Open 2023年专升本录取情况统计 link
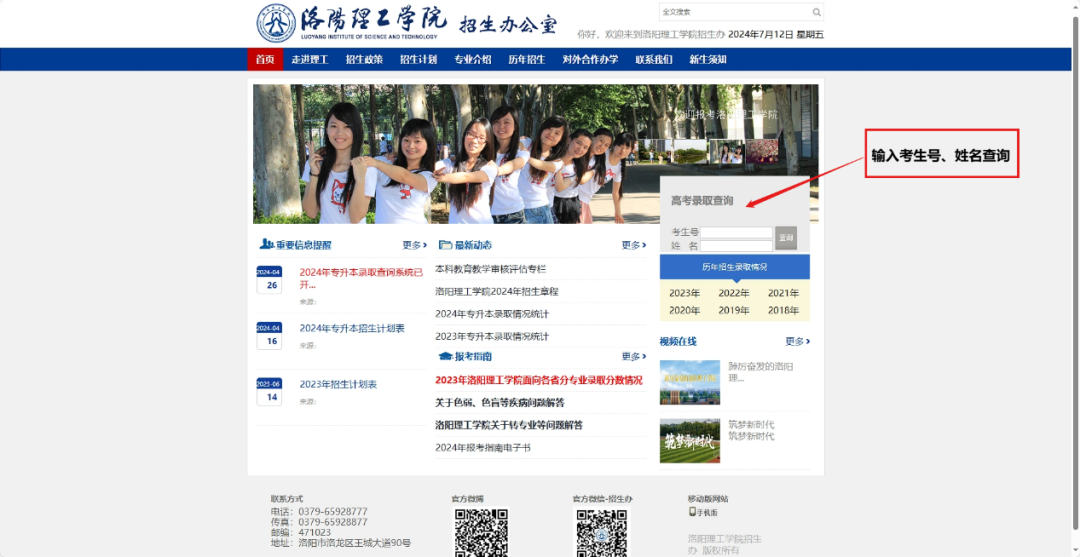The height and width of the screenshot is (557, 1080). click(492, 337)
